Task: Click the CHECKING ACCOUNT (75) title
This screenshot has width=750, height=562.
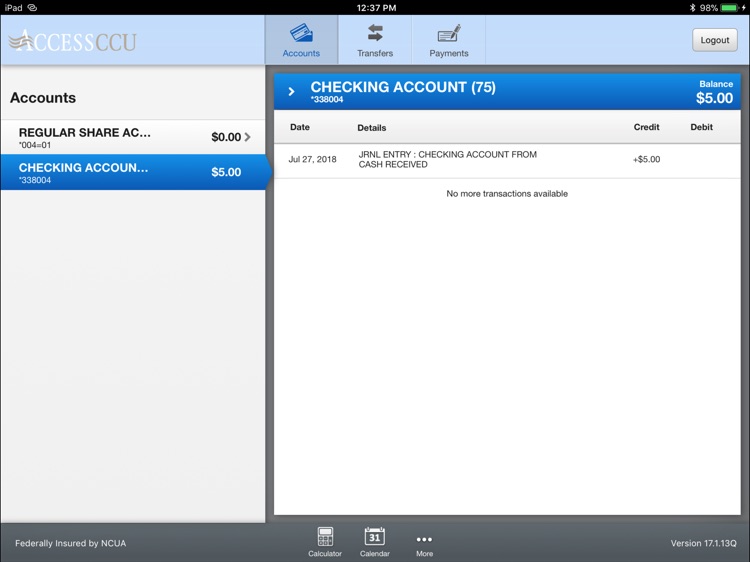Action: [403, 87]
